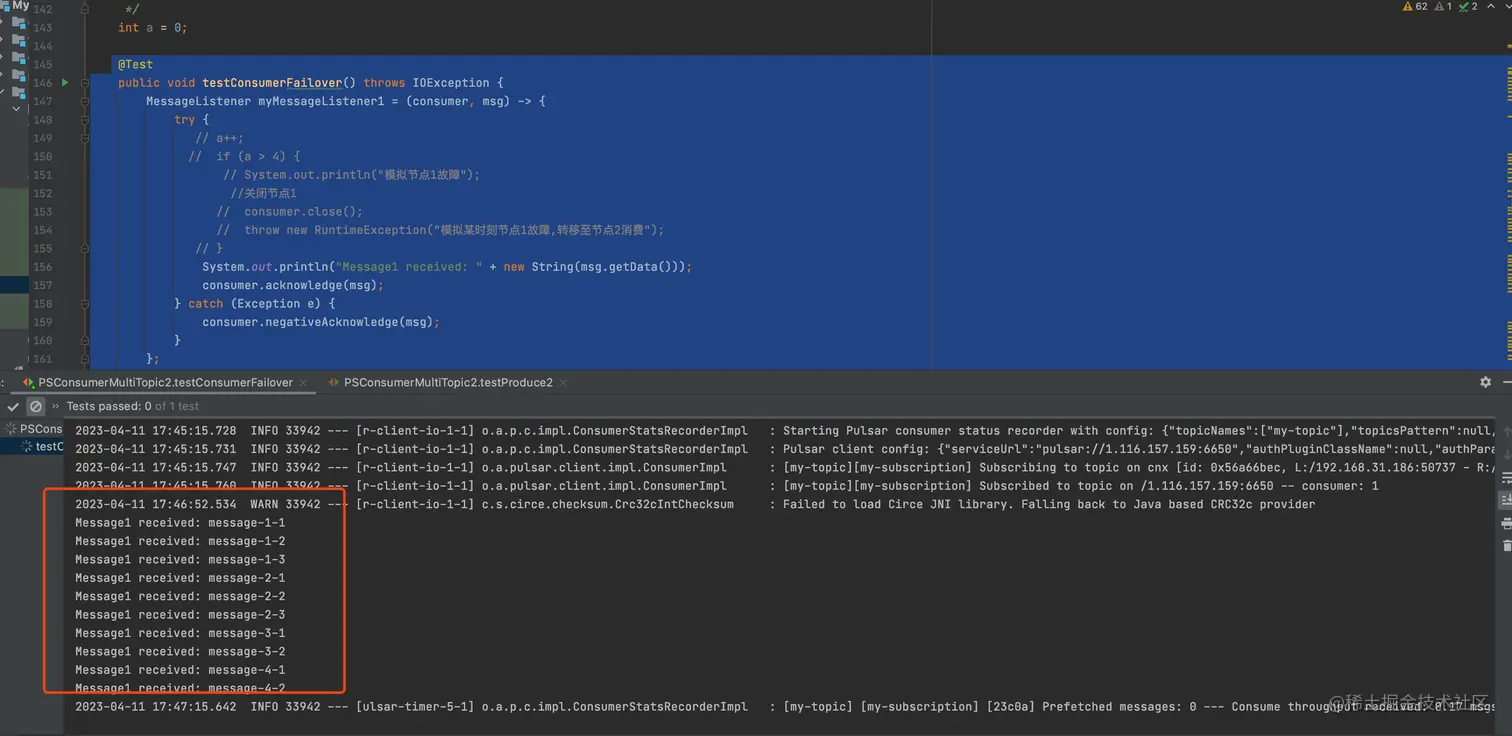Go to previous highlighted error arrow
1512x736 pixels.
point(1489,7)
